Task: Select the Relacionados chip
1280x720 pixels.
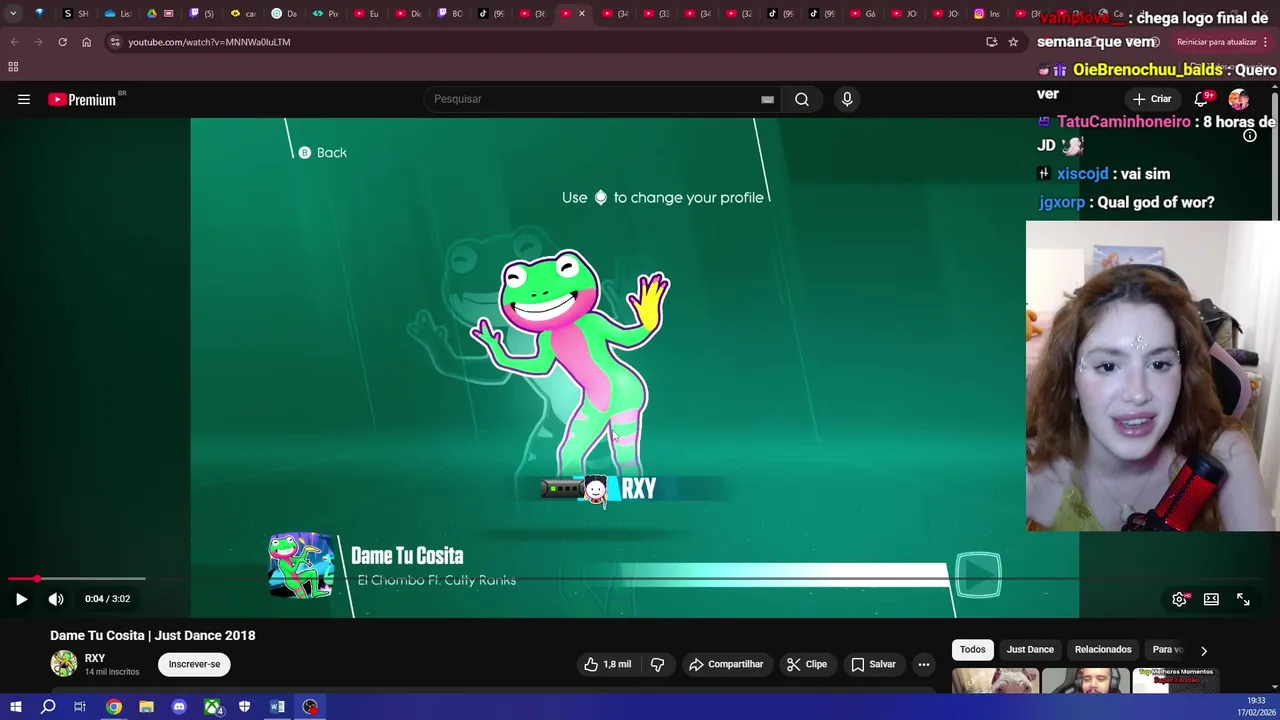Action: (x=1103, y=650)
